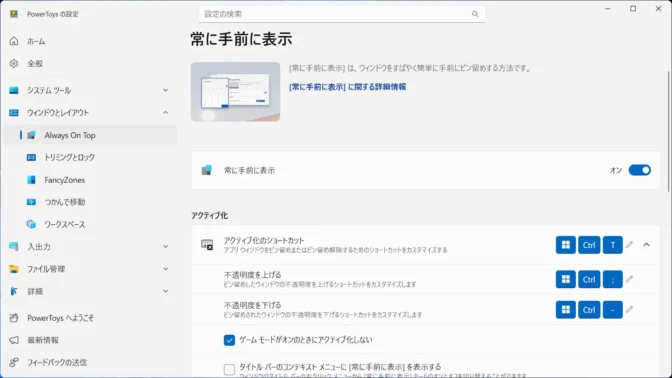Click the vertical scrollbar of settings page
This screenshot has height=378, width=672.
point(669,131)
